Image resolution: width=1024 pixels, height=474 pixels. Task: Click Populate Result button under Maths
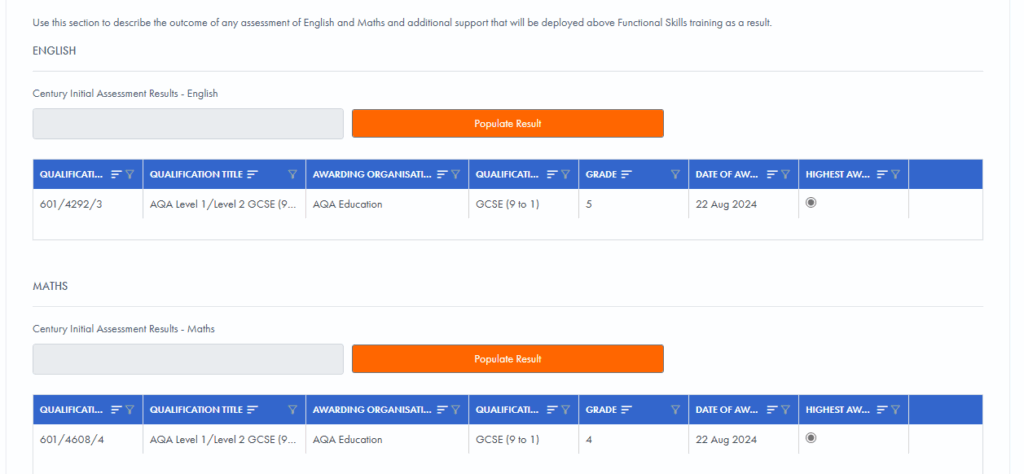pos(507,359)
